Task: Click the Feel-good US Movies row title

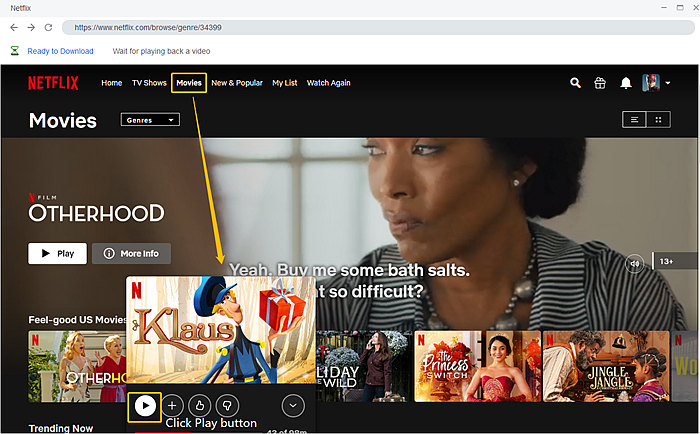Action: coord(77,320)
